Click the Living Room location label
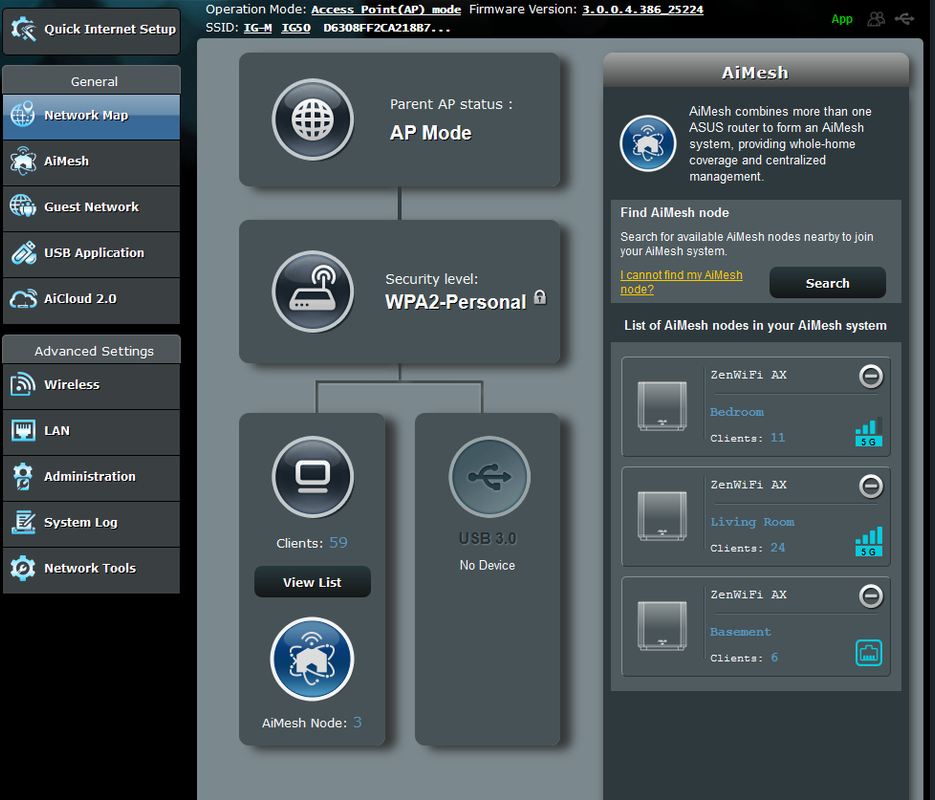This screenshot has height=800, width=935. (x=753, y=522)
